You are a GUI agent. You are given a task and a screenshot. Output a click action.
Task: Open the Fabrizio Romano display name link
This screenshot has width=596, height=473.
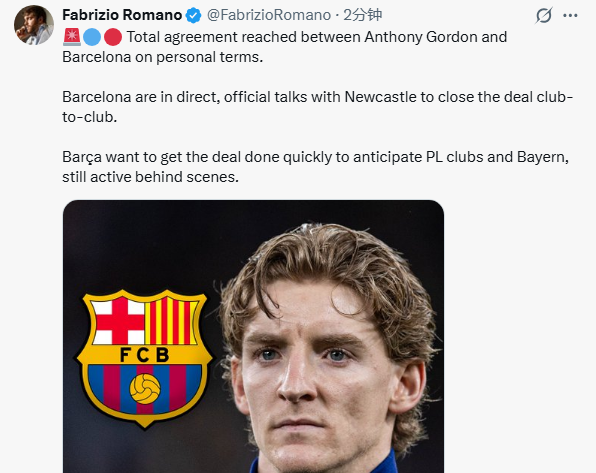pyautogui.click(x=122, y=15)
